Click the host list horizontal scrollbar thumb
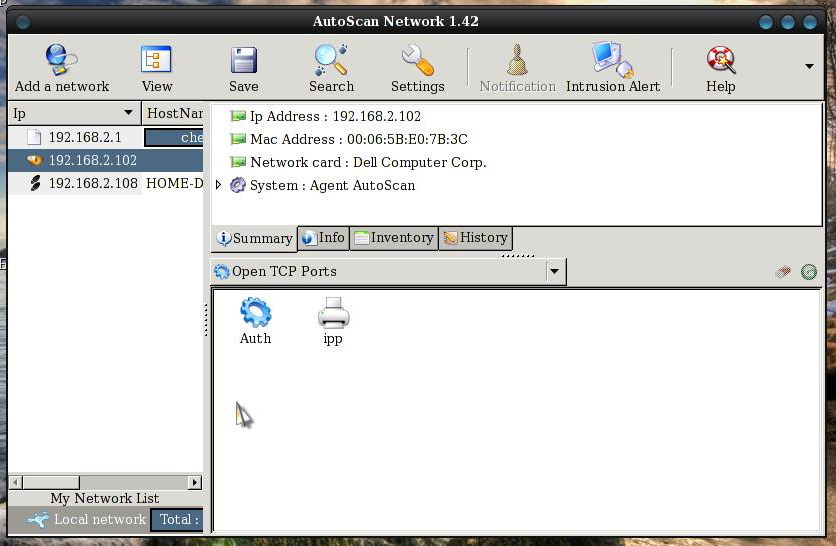Screen dimensions: 836x546 [x=51, y=482]
